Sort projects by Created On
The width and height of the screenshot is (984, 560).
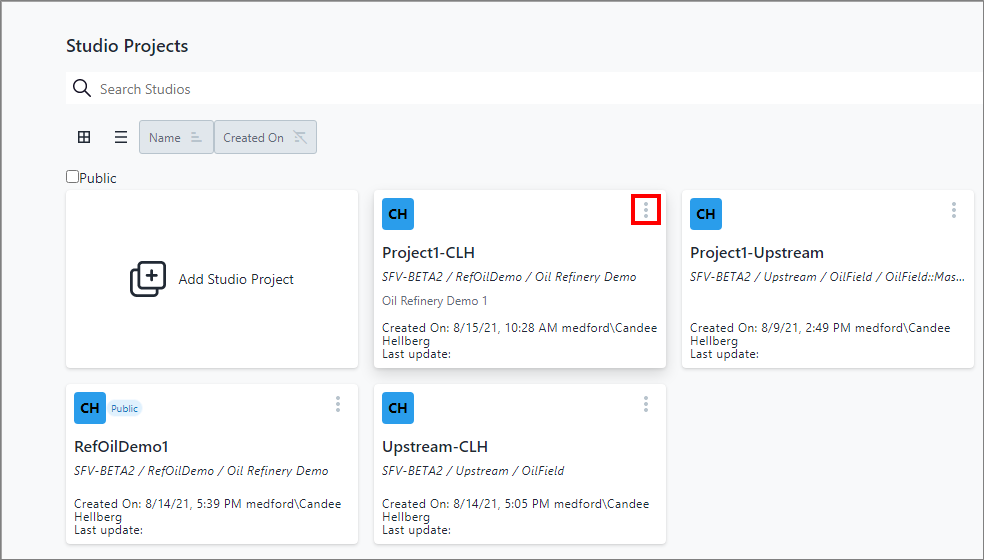[265, 138]
